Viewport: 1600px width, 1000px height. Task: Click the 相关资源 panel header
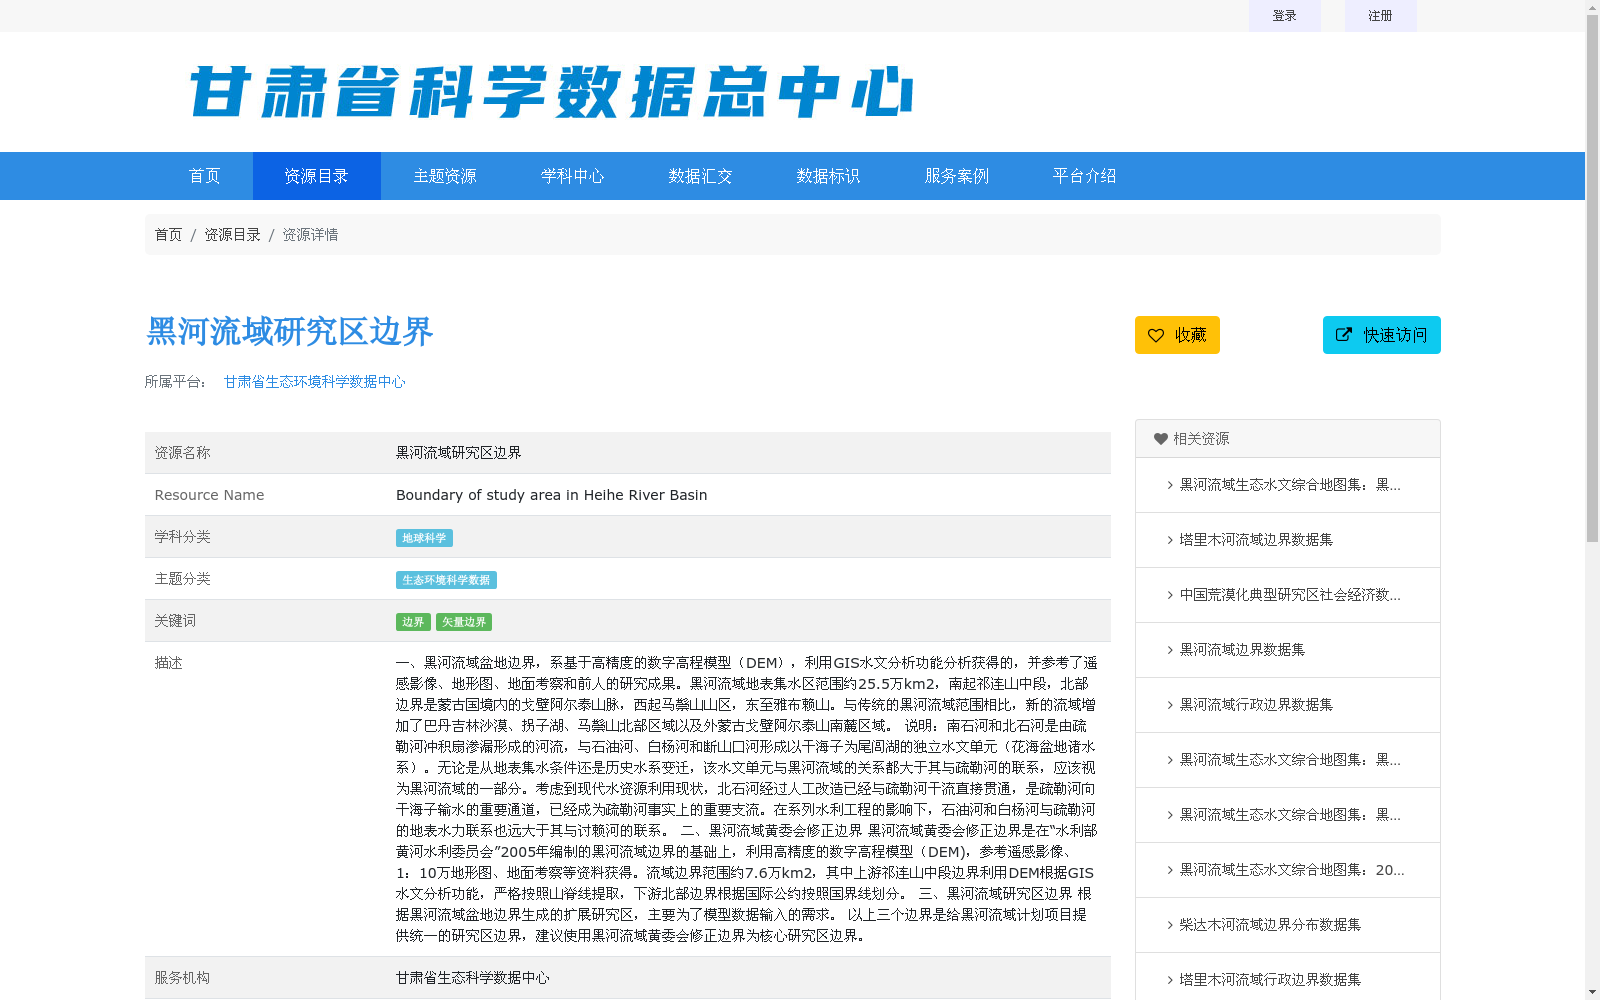tap(1288, 439)
